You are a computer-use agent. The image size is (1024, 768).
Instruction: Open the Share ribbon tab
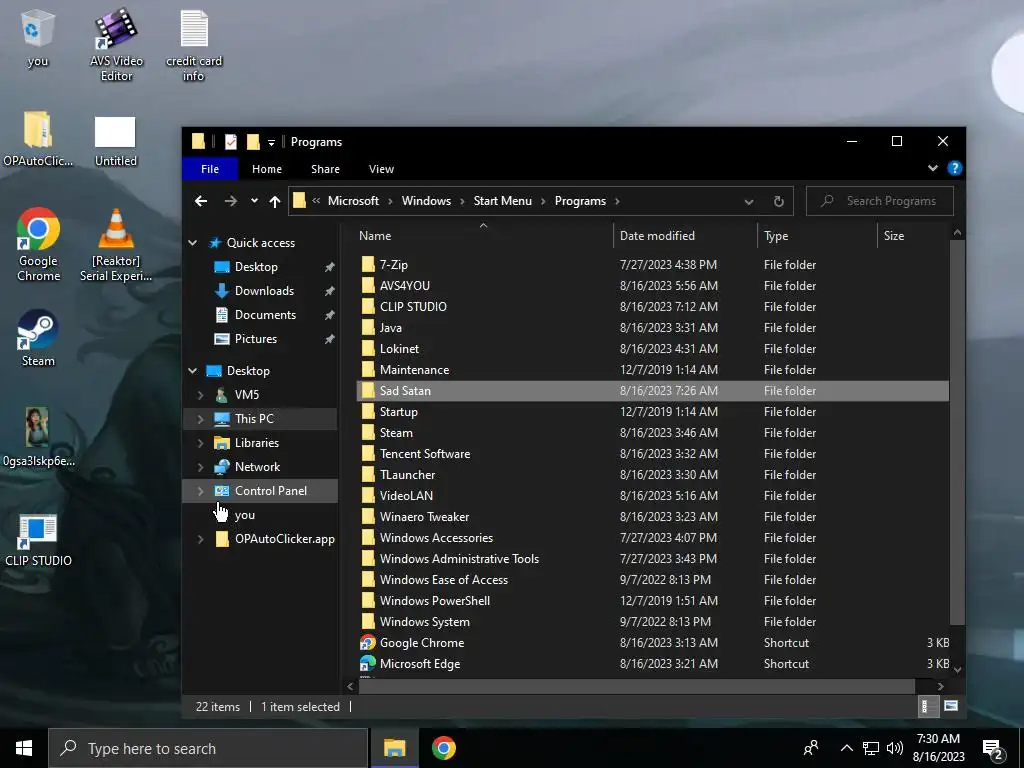325,169
